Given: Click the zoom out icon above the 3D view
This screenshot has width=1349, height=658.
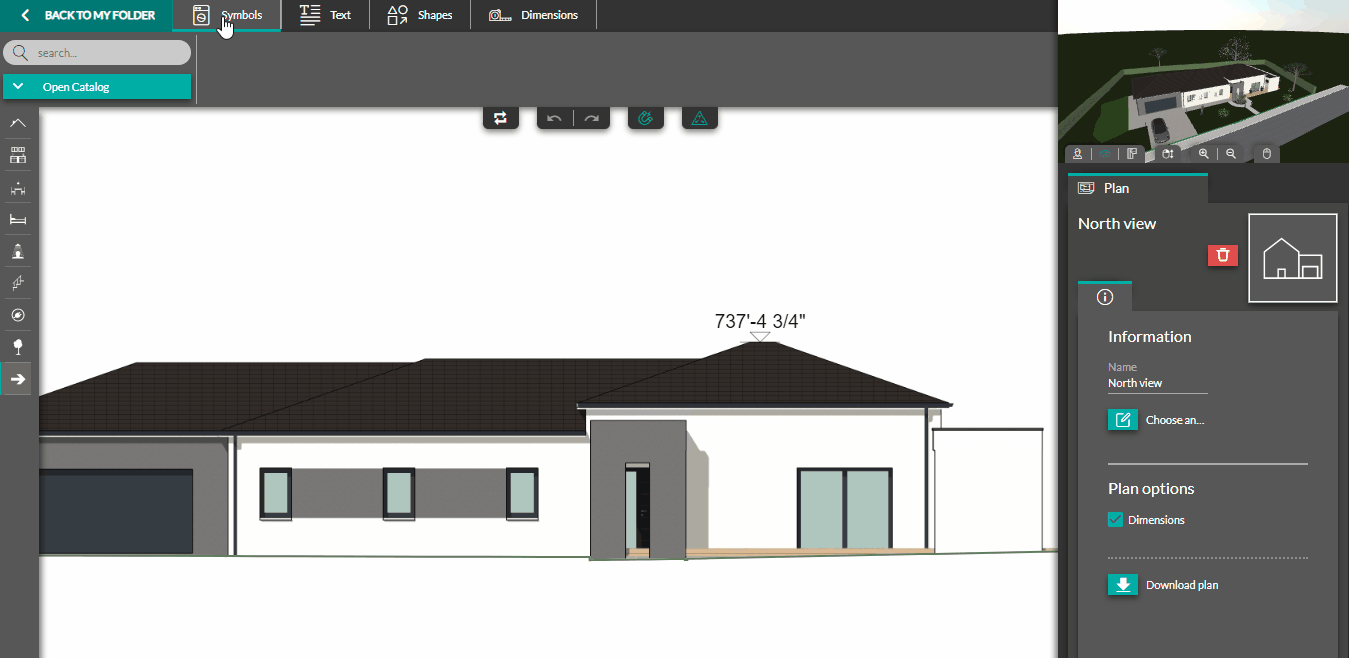Looking at the screenshot, I should point(1230,153).
